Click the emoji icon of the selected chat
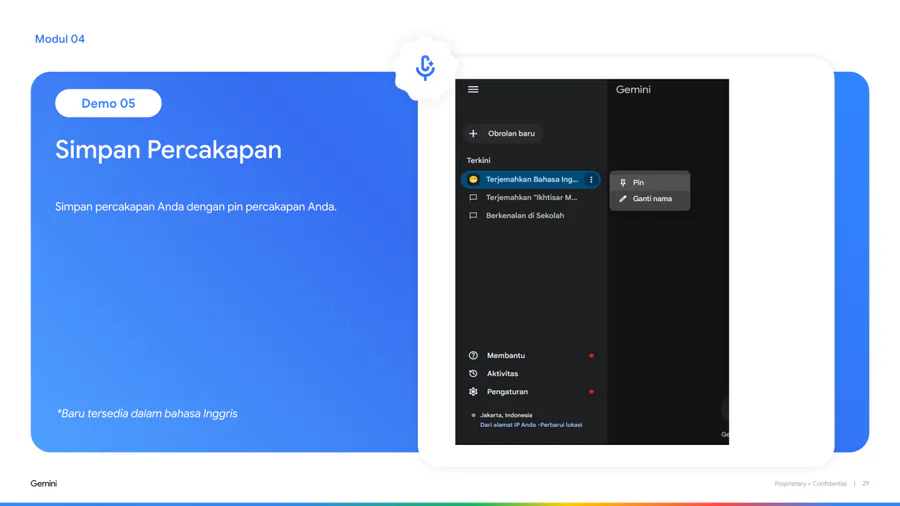This screenshot has width=900, height=506. 473,180
